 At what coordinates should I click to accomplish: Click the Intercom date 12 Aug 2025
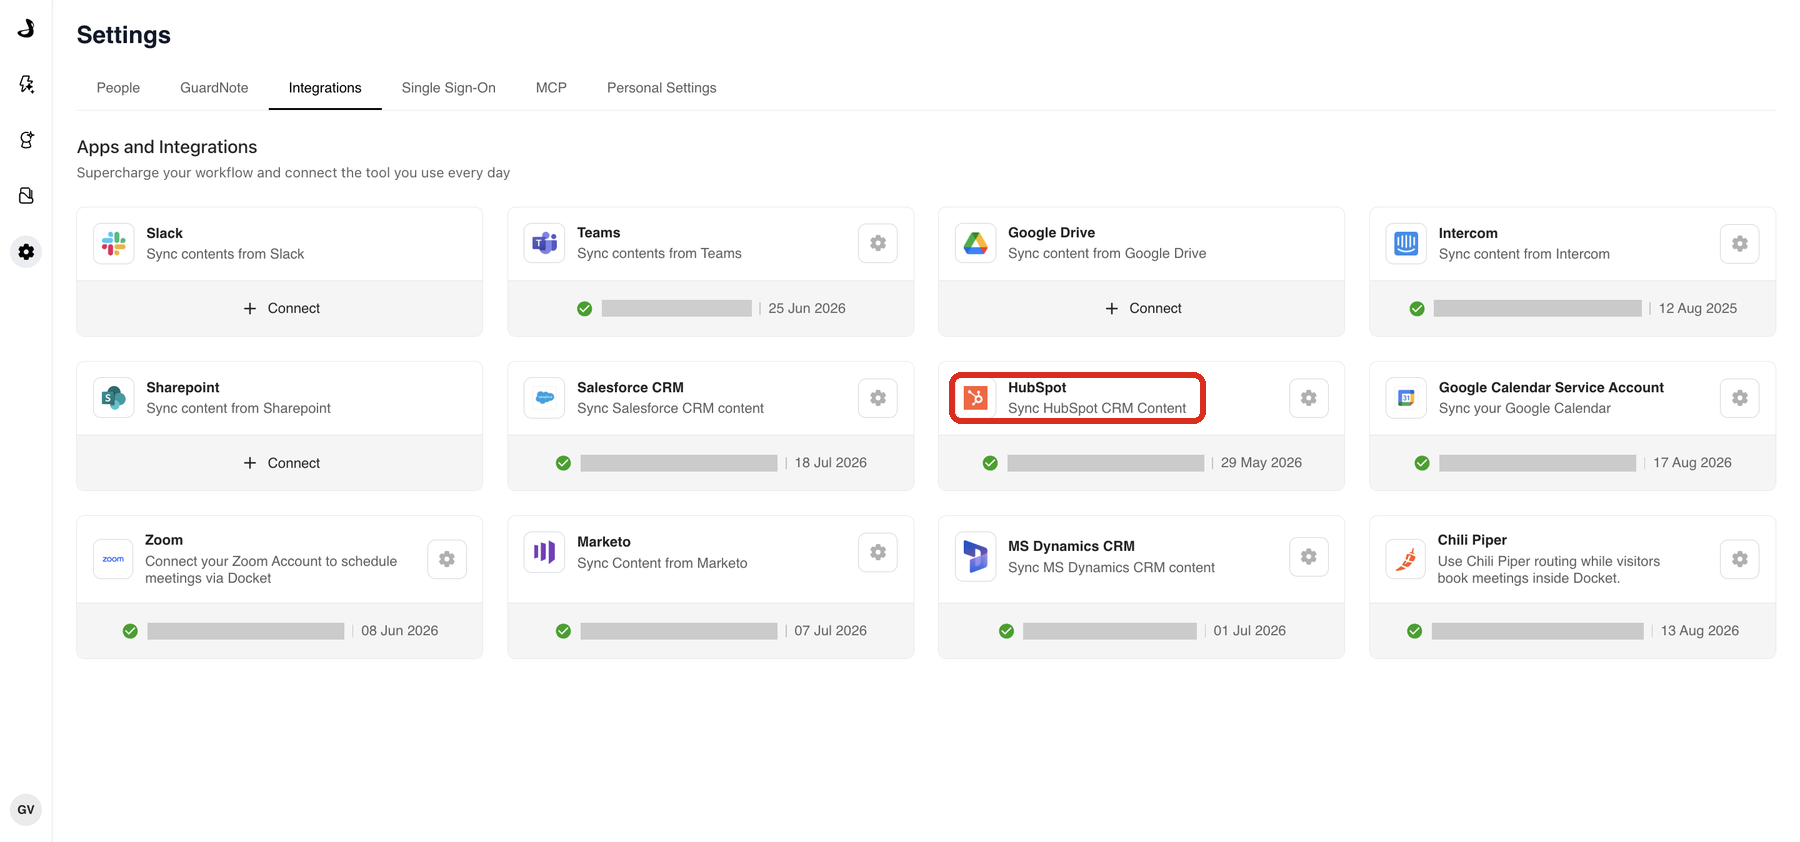1698,308
